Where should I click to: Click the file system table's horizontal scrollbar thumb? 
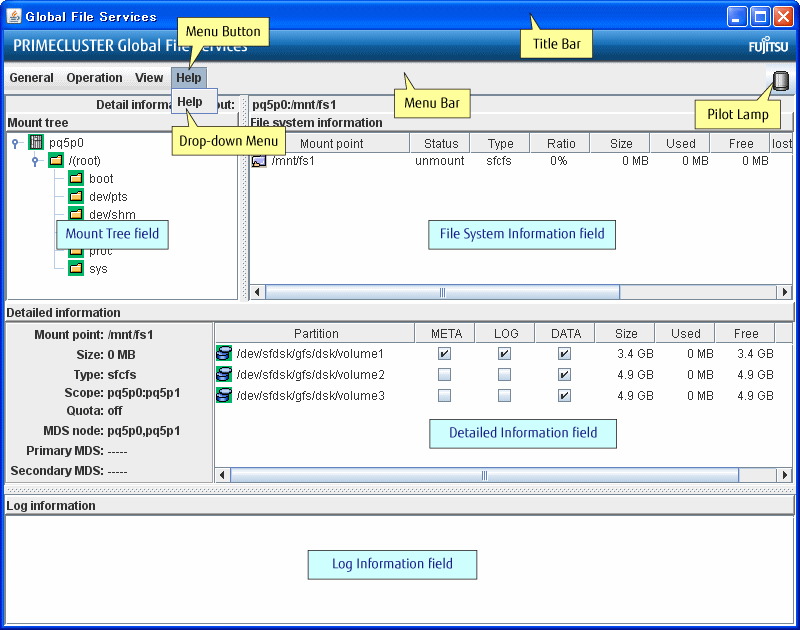[x=442, y=292]
